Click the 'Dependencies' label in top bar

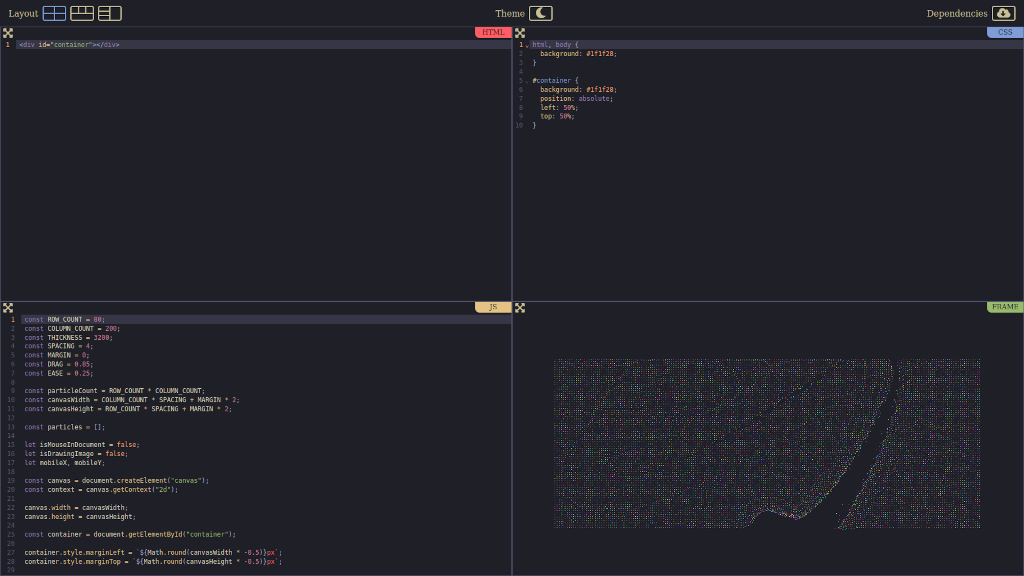click(x=957, y=14)
